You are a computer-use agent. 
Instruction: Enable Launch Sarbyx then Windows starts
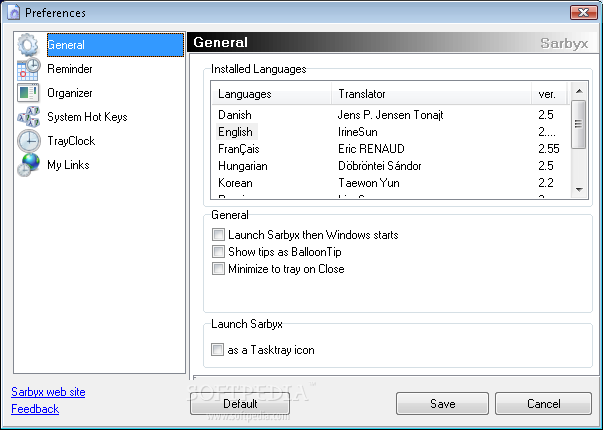point(218,235)
